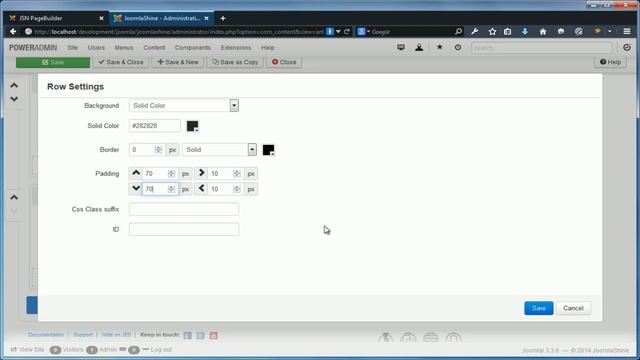Click the monitor icon in PowerAdmin bar
The width and height of the screenshot is (640, 360).
click(401, 47)
